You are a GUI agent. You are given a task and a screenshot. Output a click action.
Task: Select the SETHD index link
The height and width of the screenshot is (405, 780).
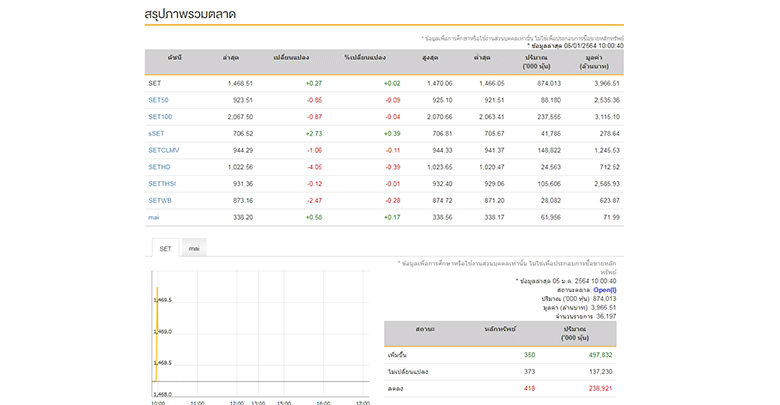(159, 166)
